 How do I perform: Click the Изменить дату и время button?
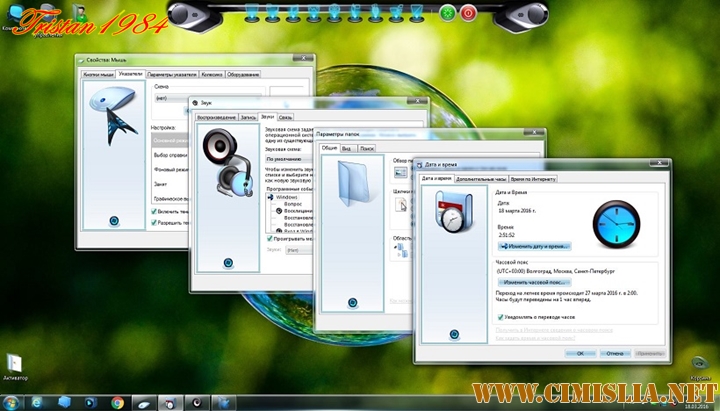tap(533, 245)
